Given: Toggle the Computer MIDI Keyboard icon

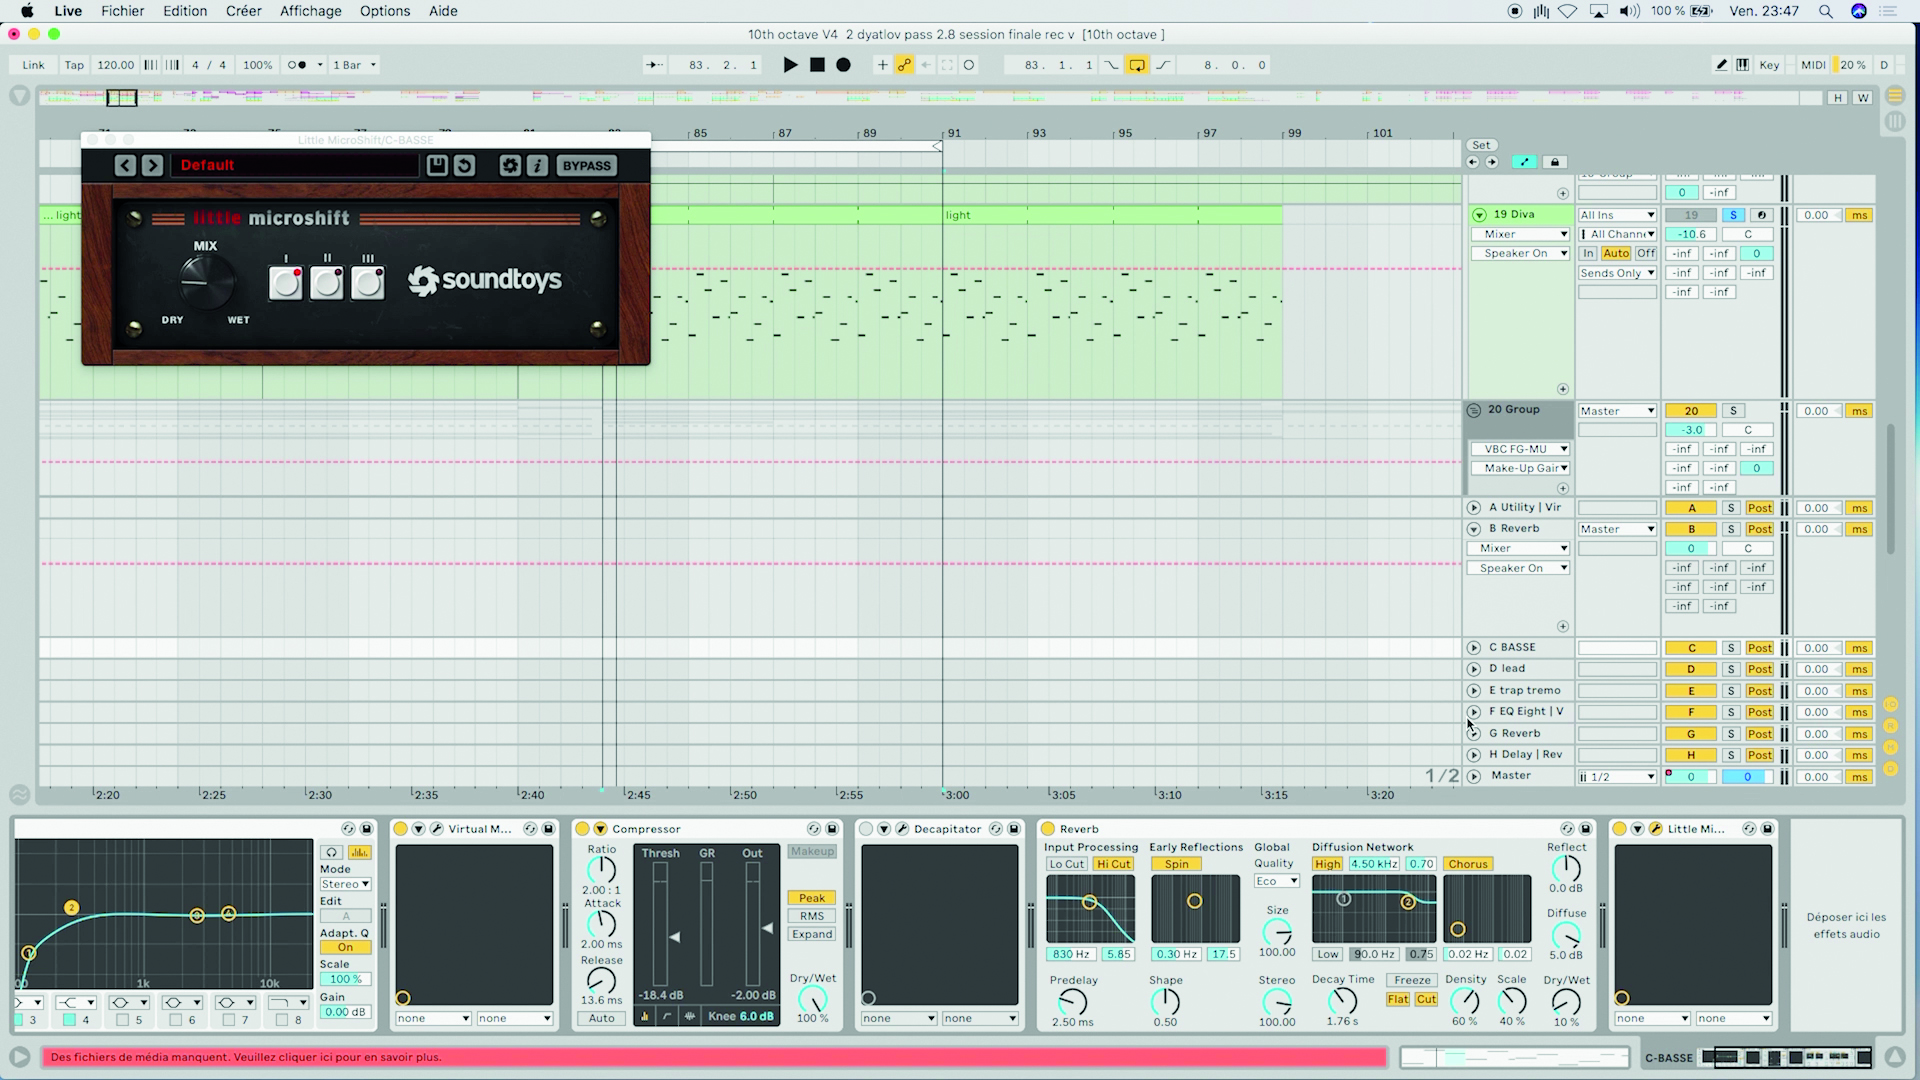Looking at the screenshot, I should click(1743, 65).
